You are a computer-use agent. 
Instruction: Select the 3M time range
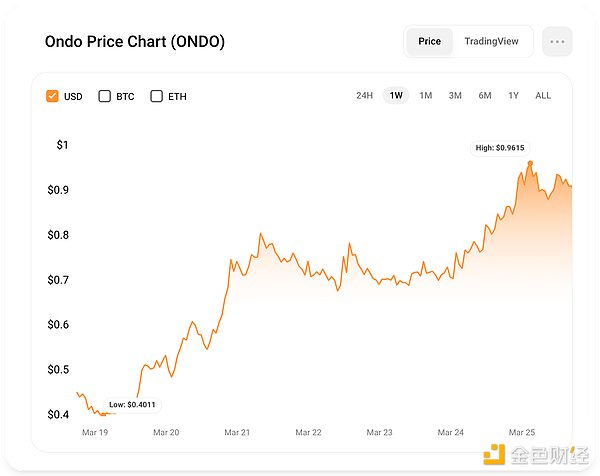(x=455, y=96)
